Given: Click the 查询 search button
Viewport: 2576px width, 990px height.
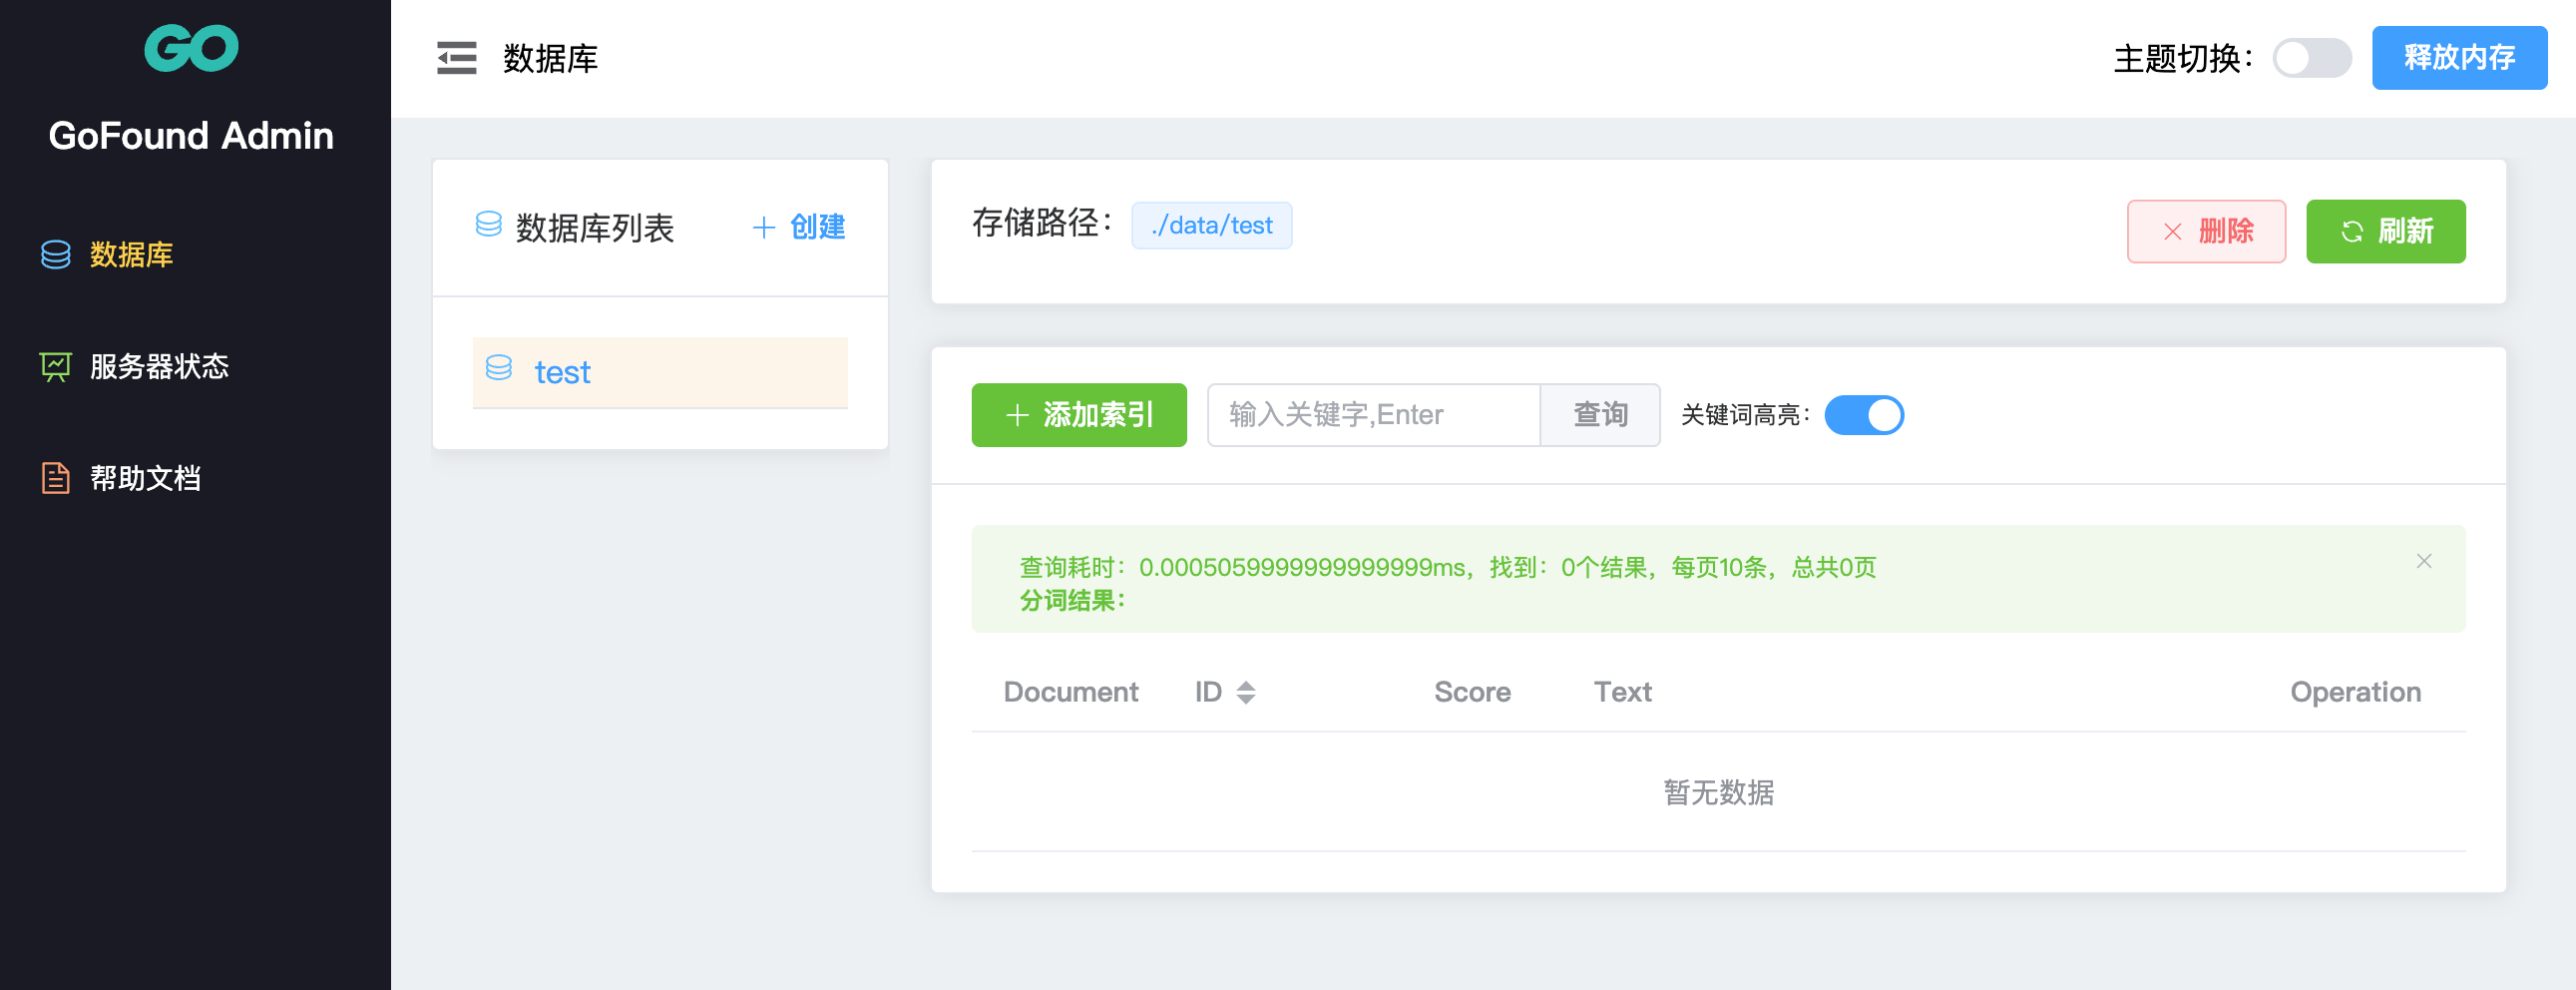Looking at the screenshot, I should [1600, 414].
